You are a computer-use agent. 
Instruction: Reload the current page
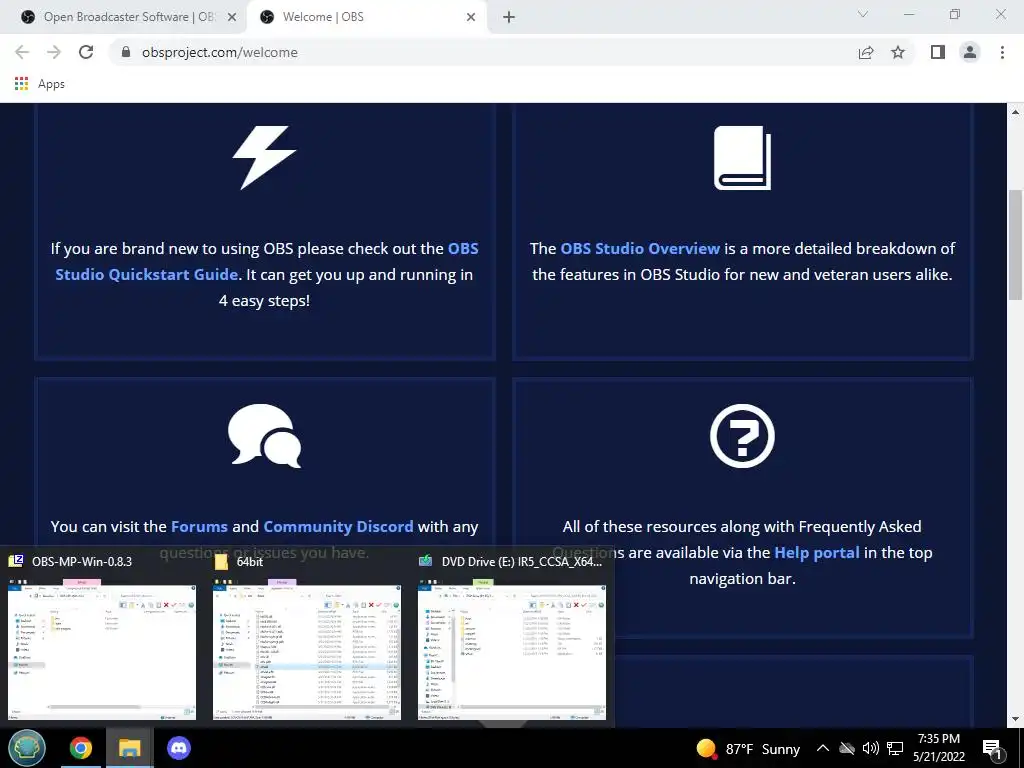tap(86, 52)
